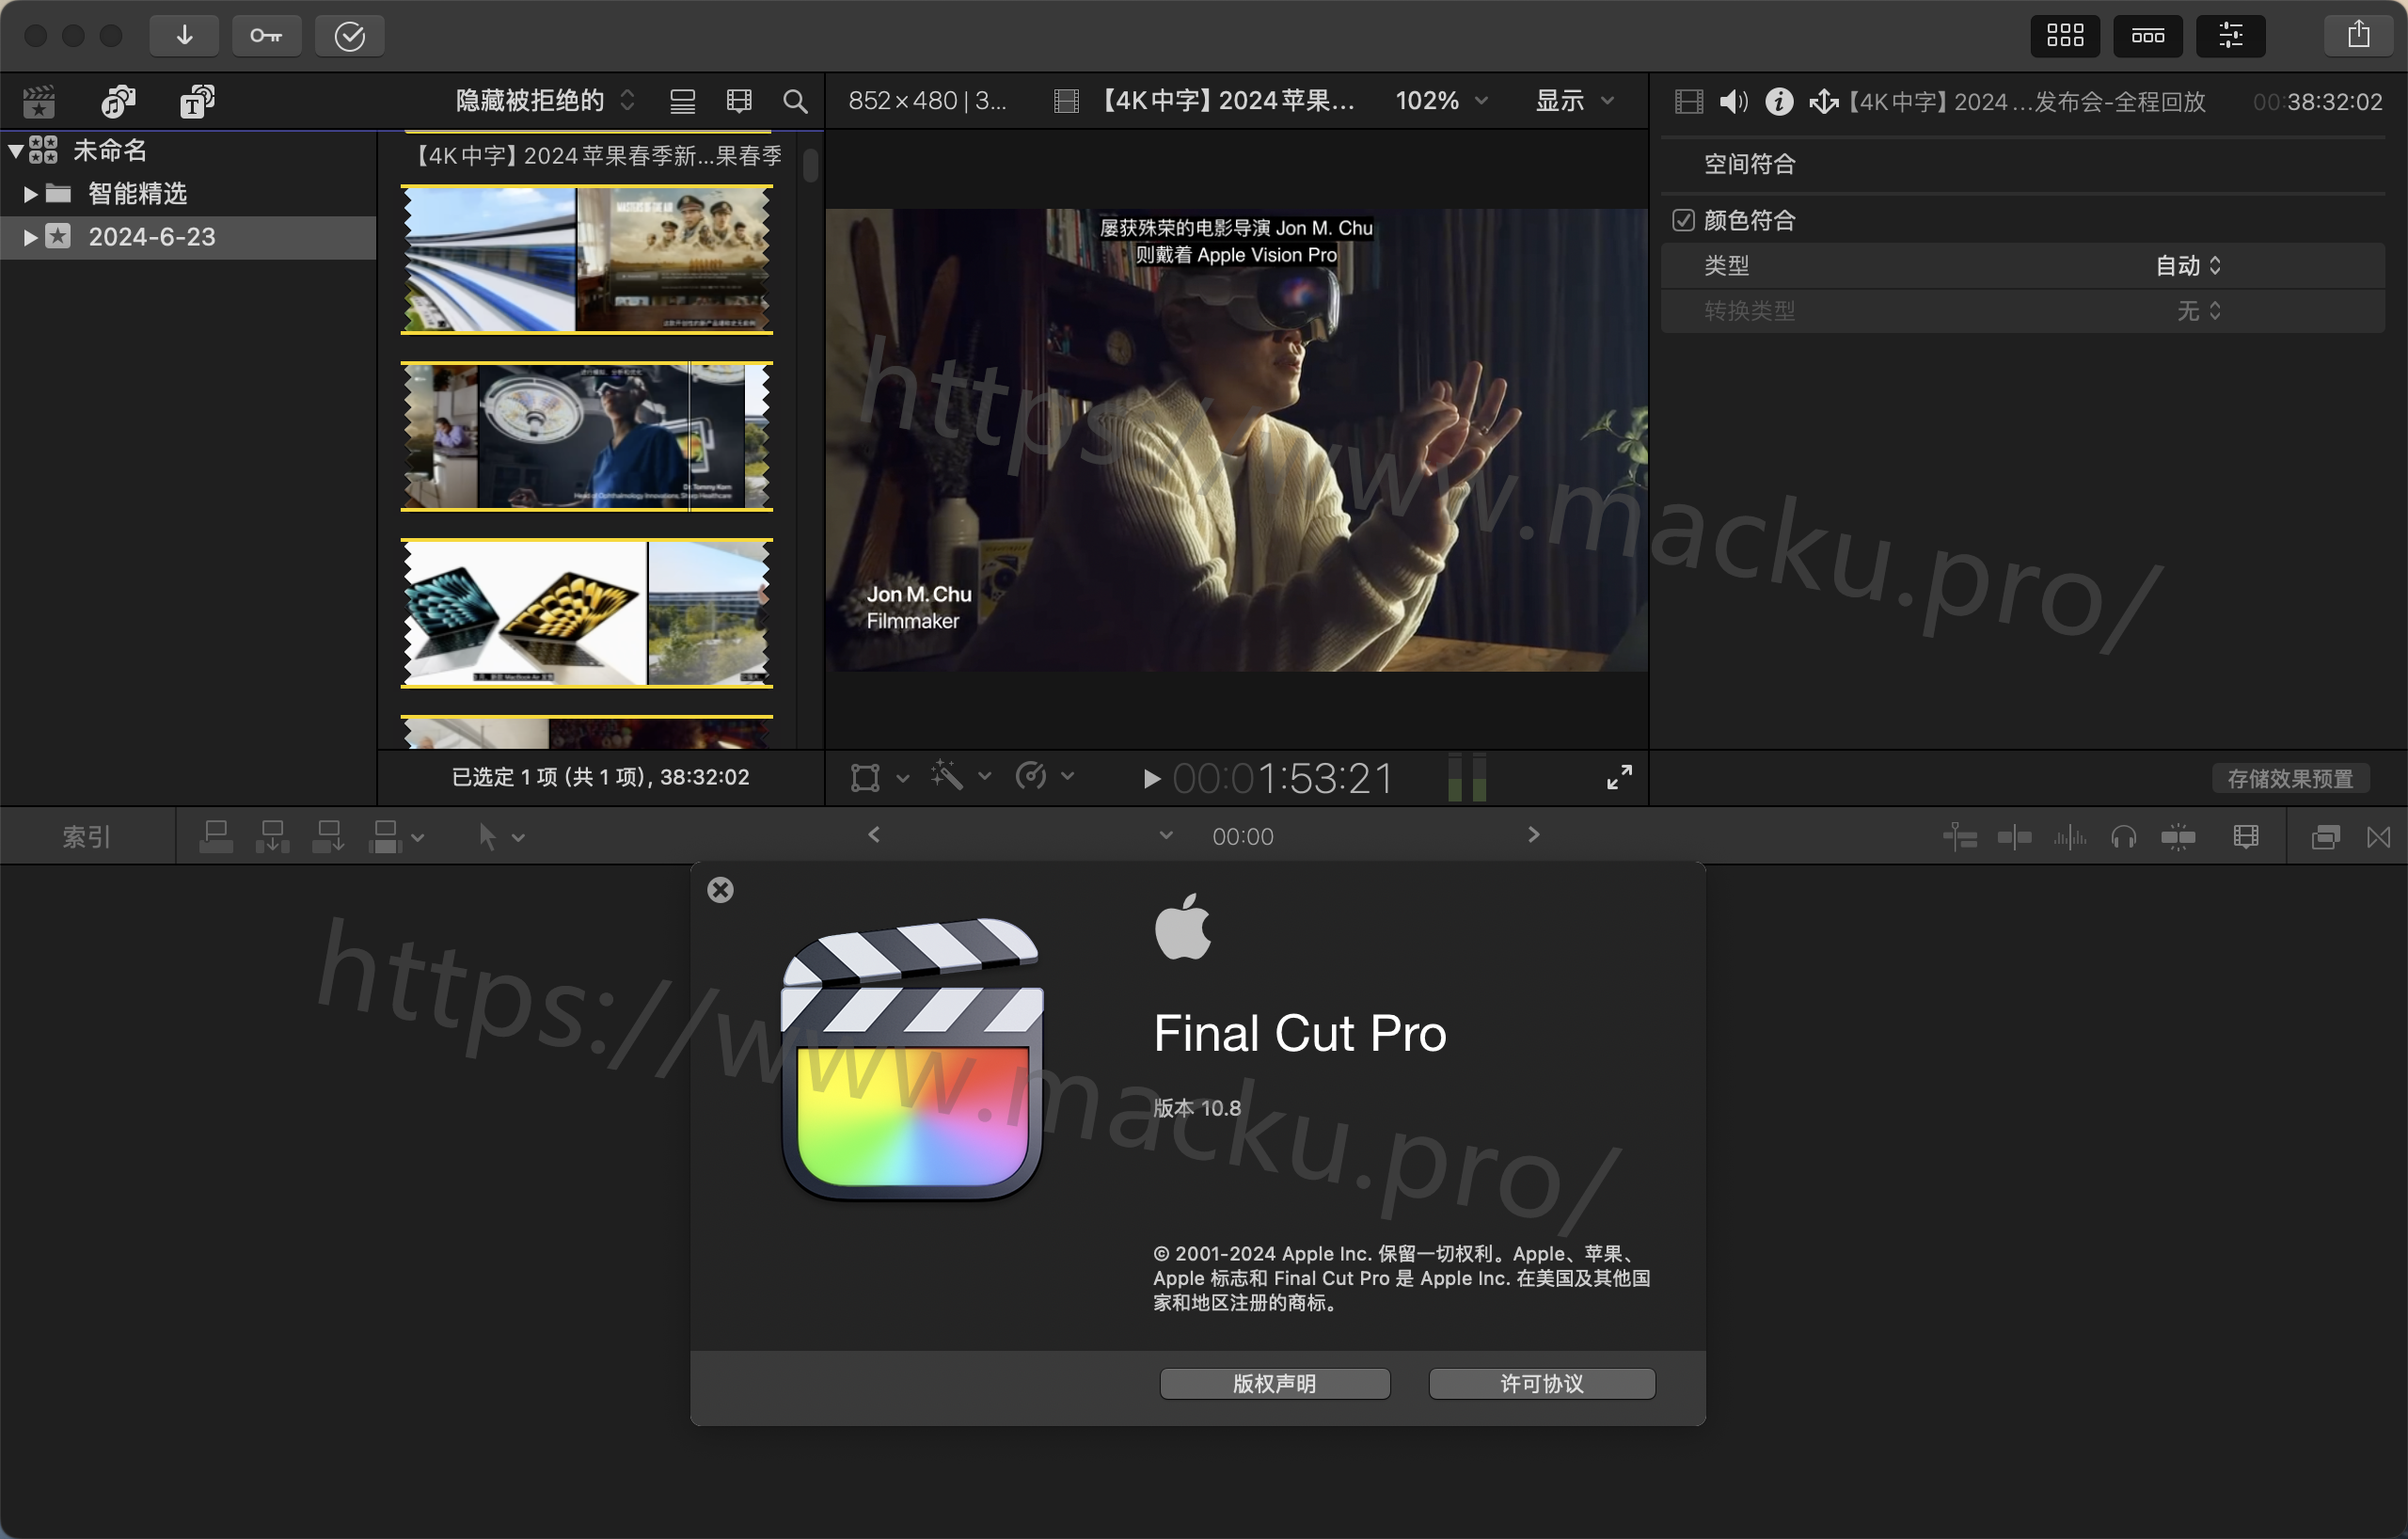Go forward in timeline history
This screenshot has width=2408, height=1539.
click(1533, 834)
